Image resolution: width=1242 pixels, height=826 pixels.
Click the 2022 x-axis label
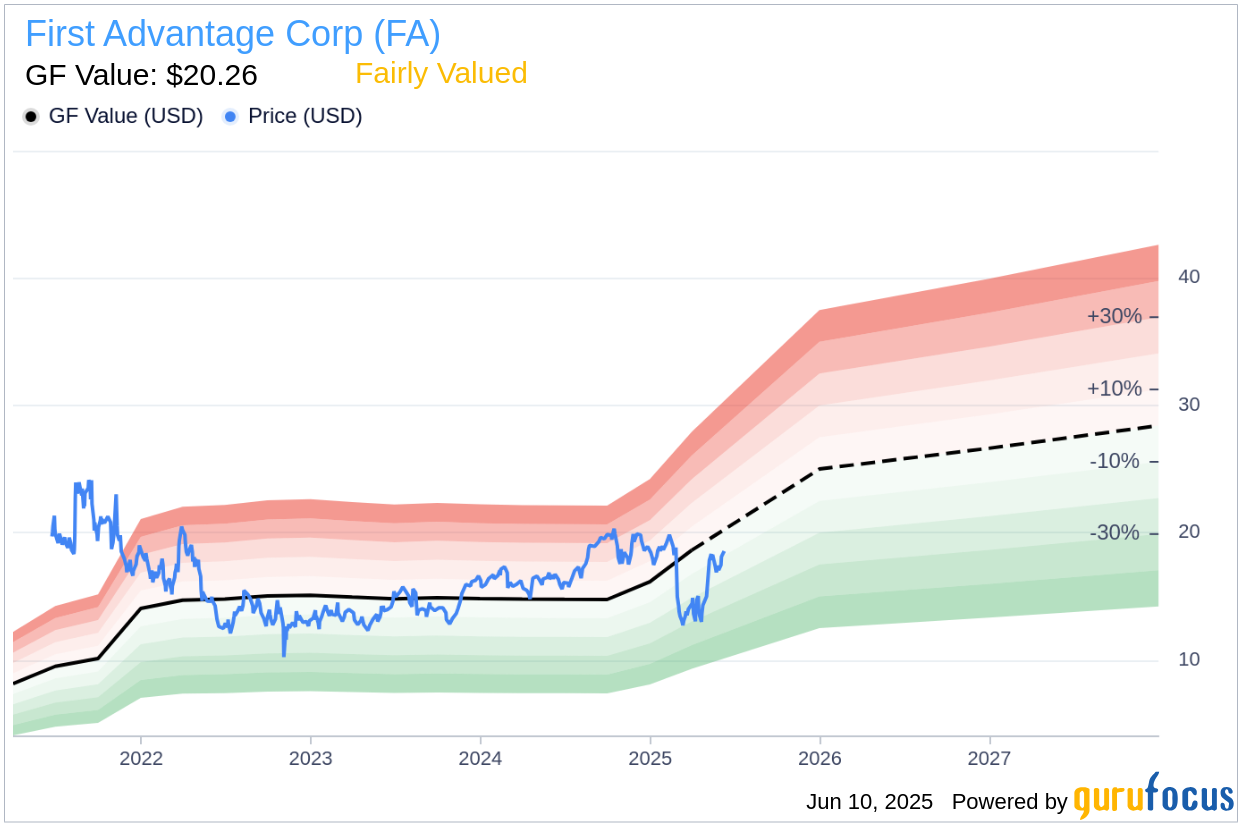(x=140, y=758)
